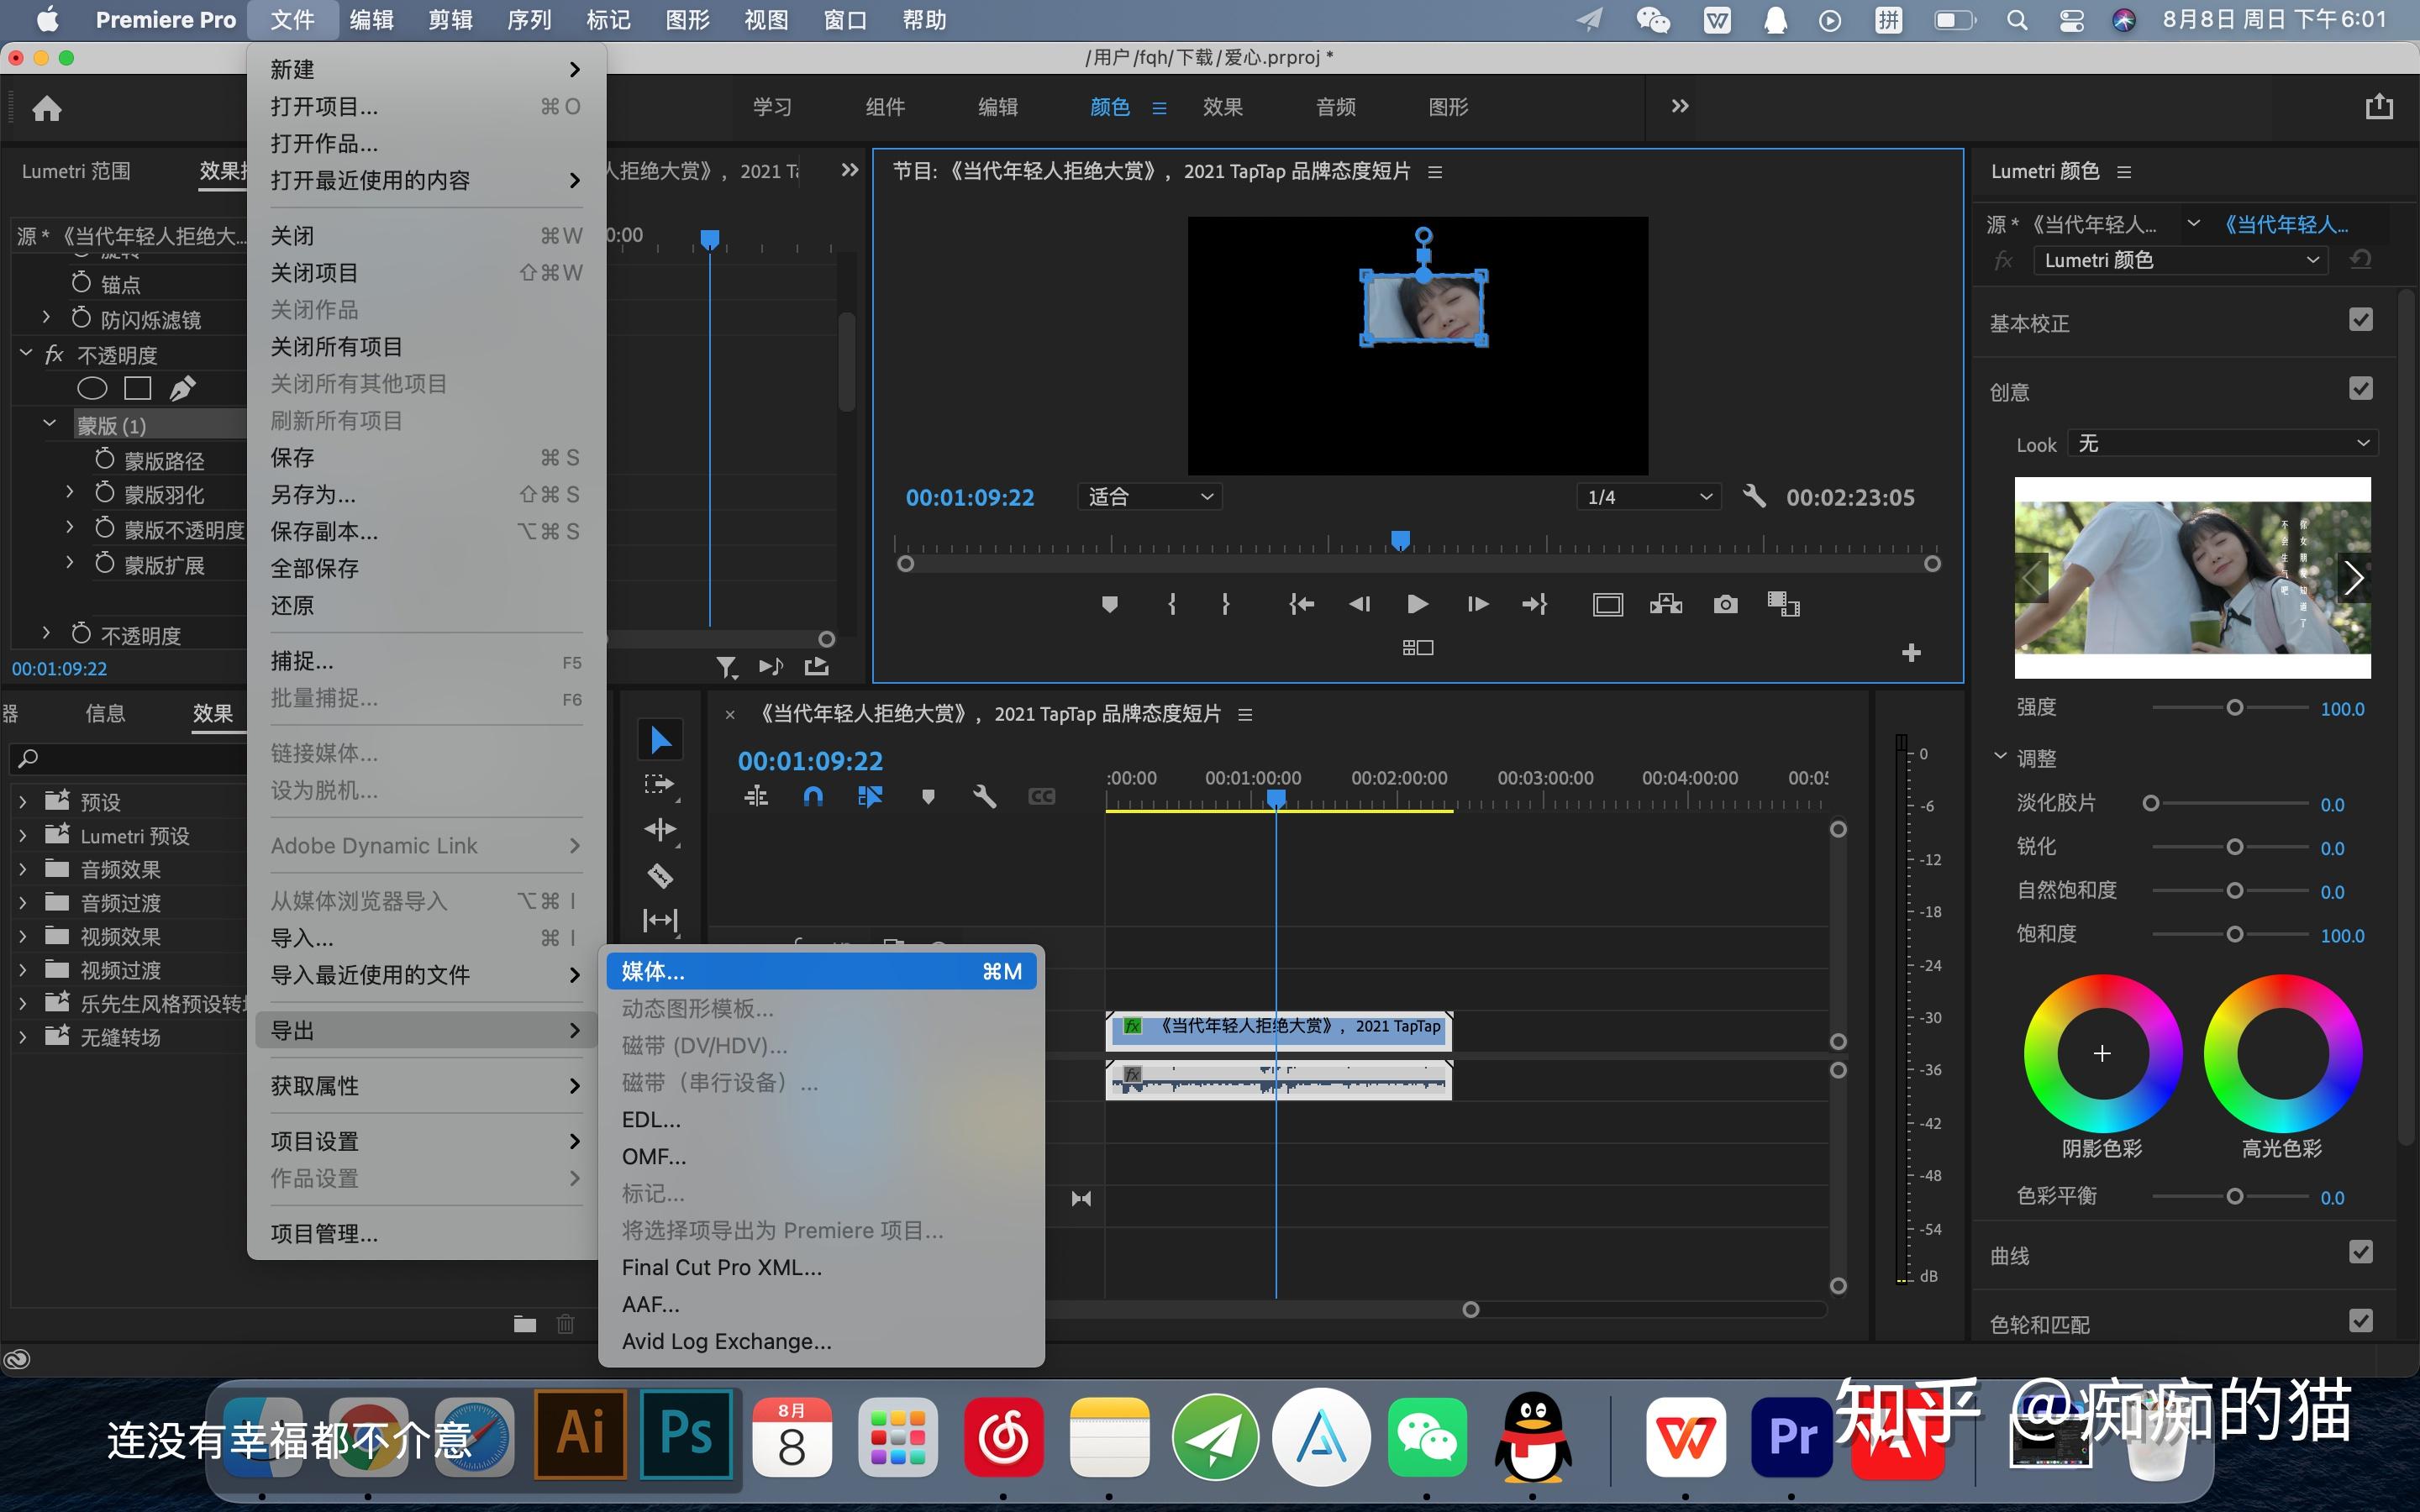Click Look preview thumbnail
The width and height of the screenshot is (2420, 1512).
(2192, 577)
